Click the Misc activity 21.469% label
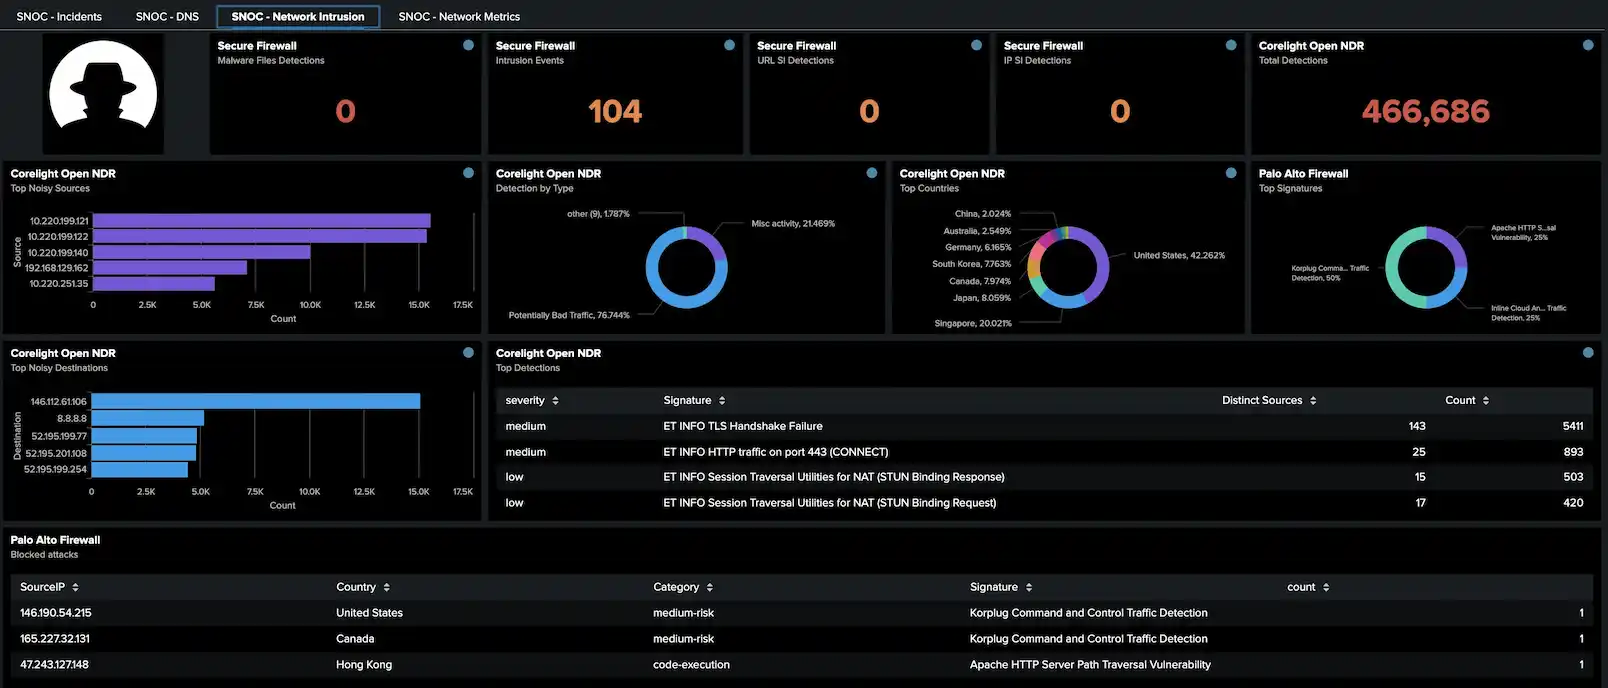This screenshot has height=688, width=1608. [793, 224]
